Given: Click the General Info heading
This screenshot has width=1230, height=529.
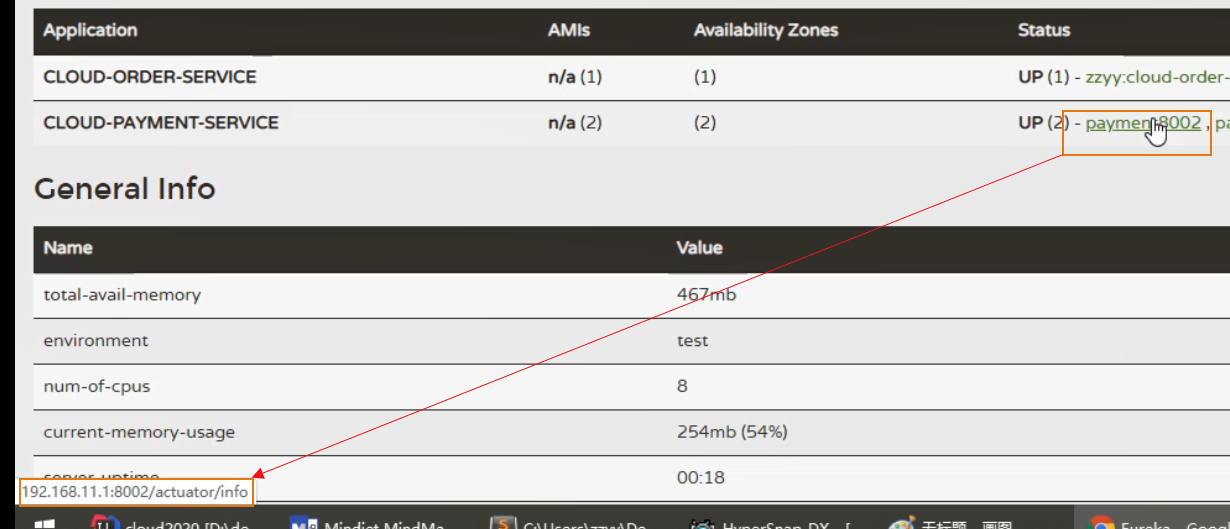Looking at the screenshot, I should [x=124, y=188].
